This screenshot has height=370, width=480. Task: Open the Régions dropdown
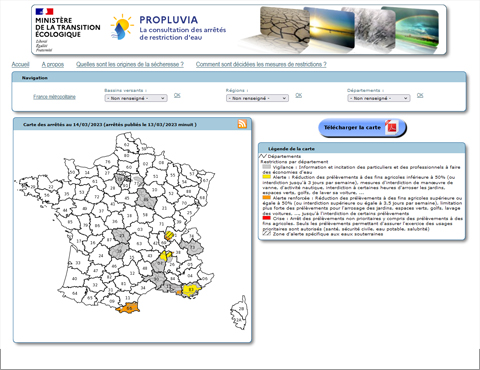[x=257, y=98]
